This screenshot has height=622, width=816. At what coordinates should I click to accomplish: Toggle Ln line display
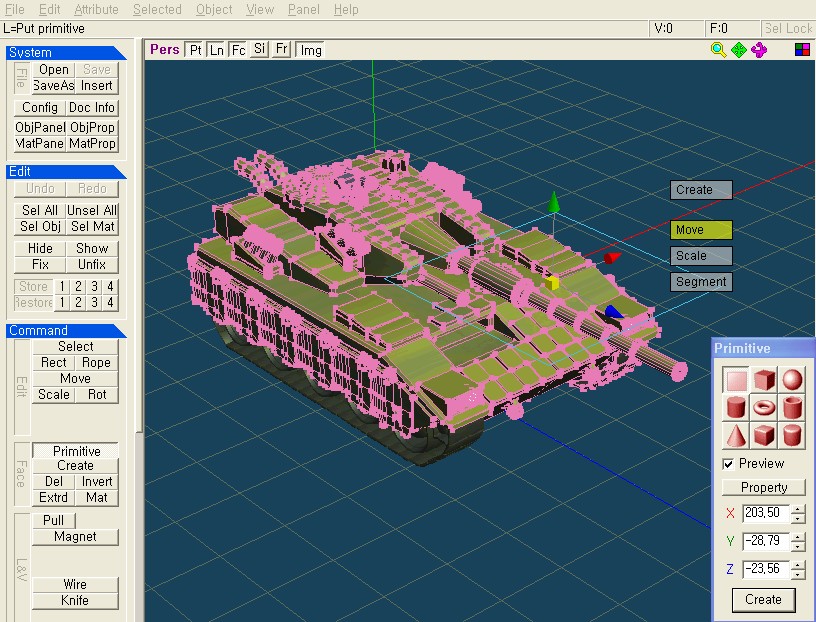coord(216,50)
